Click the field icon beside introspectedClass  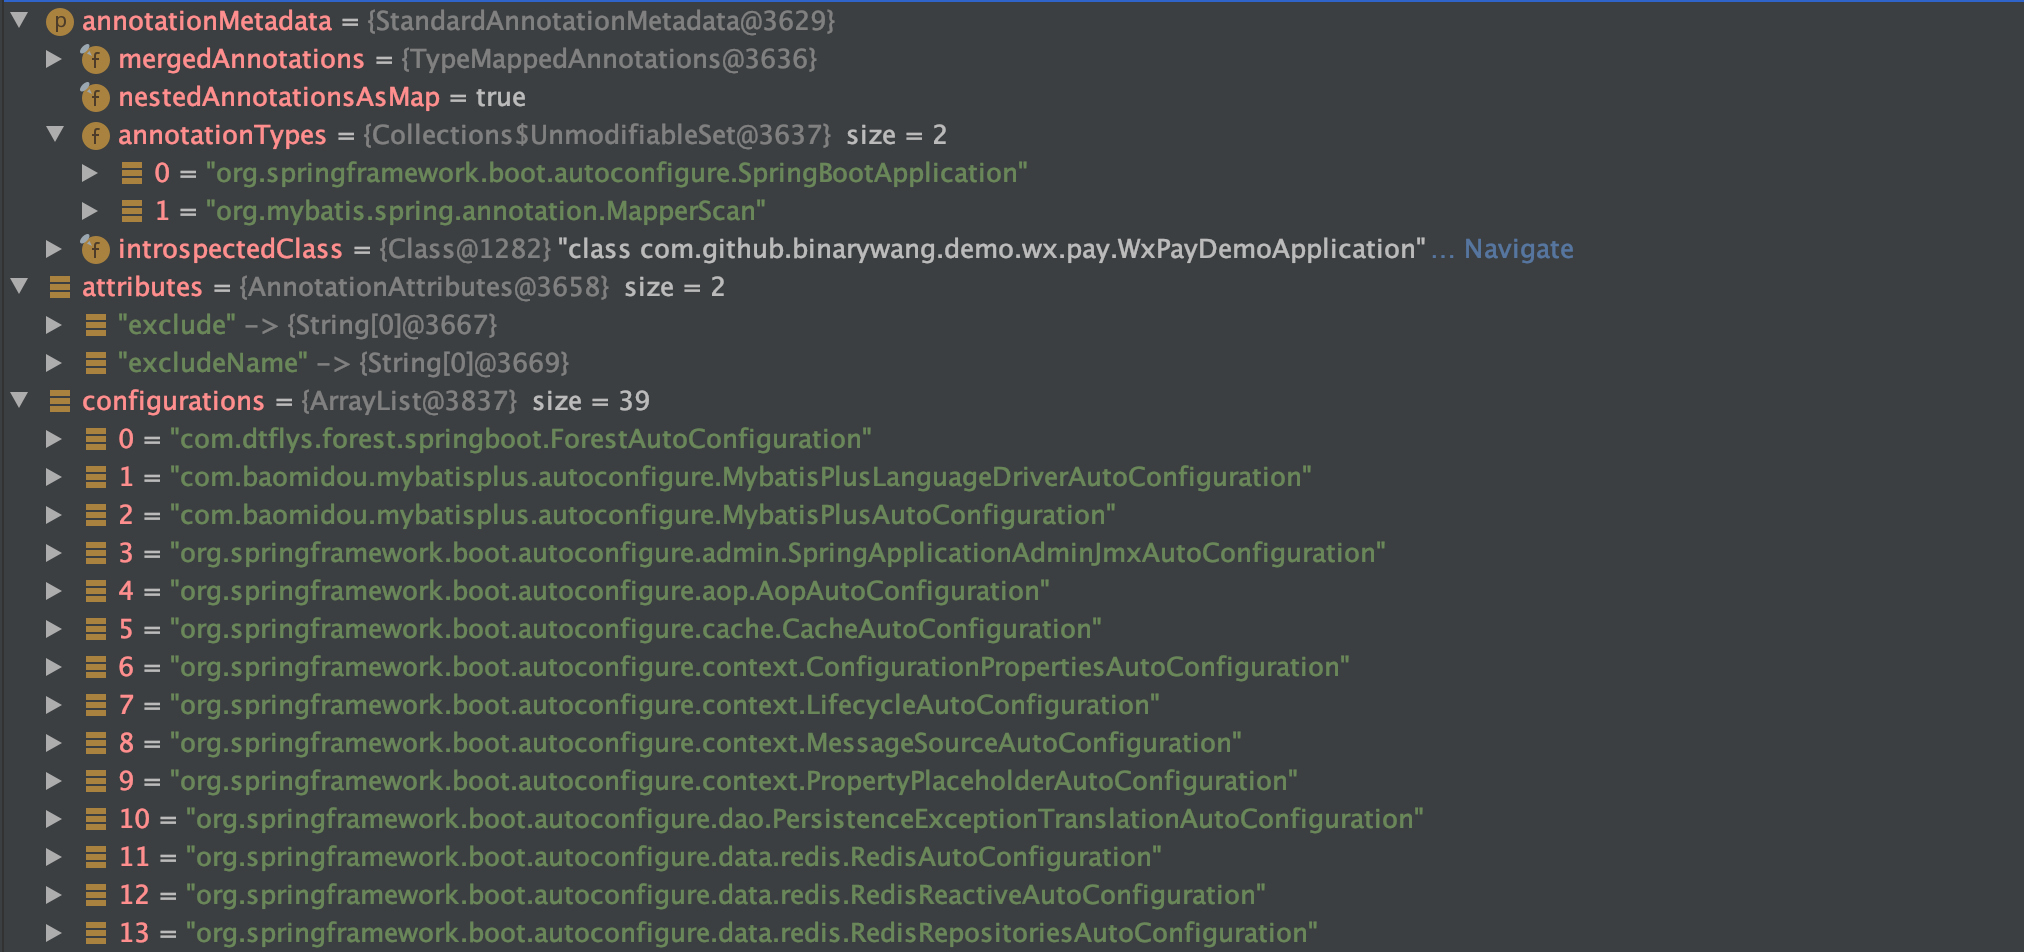point(95,249)
